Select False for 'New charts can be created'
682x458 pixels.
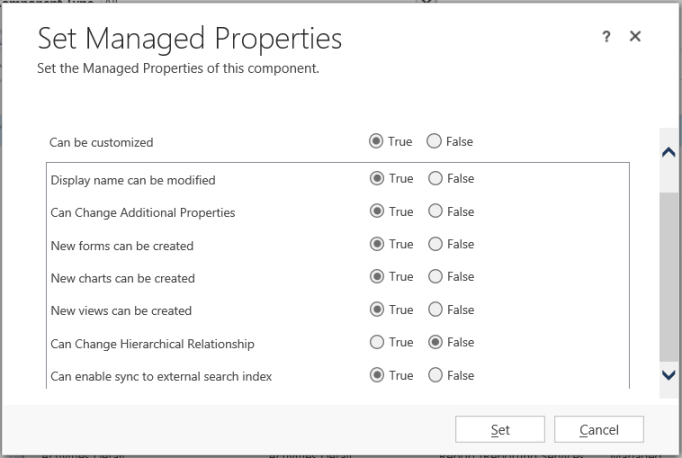(435, 277)
